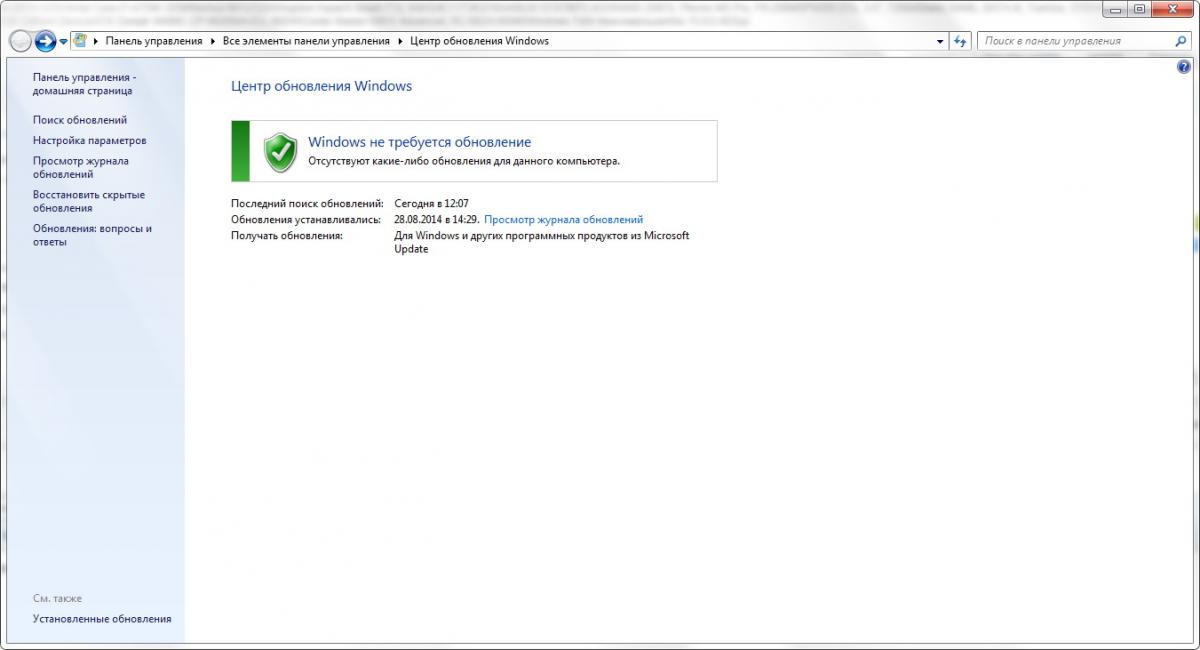The width and height of the screenshot is (1200, 650).
Task: Click 'Отсутствуют какие-либо обновления' message text
Action: coord(464,161)
